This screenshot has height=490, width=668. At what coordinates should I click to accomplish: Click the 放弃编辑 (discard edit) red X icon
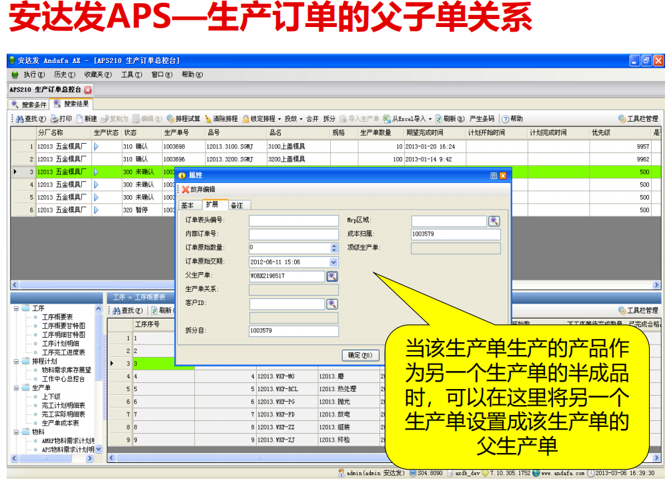(x=185, y=188)
